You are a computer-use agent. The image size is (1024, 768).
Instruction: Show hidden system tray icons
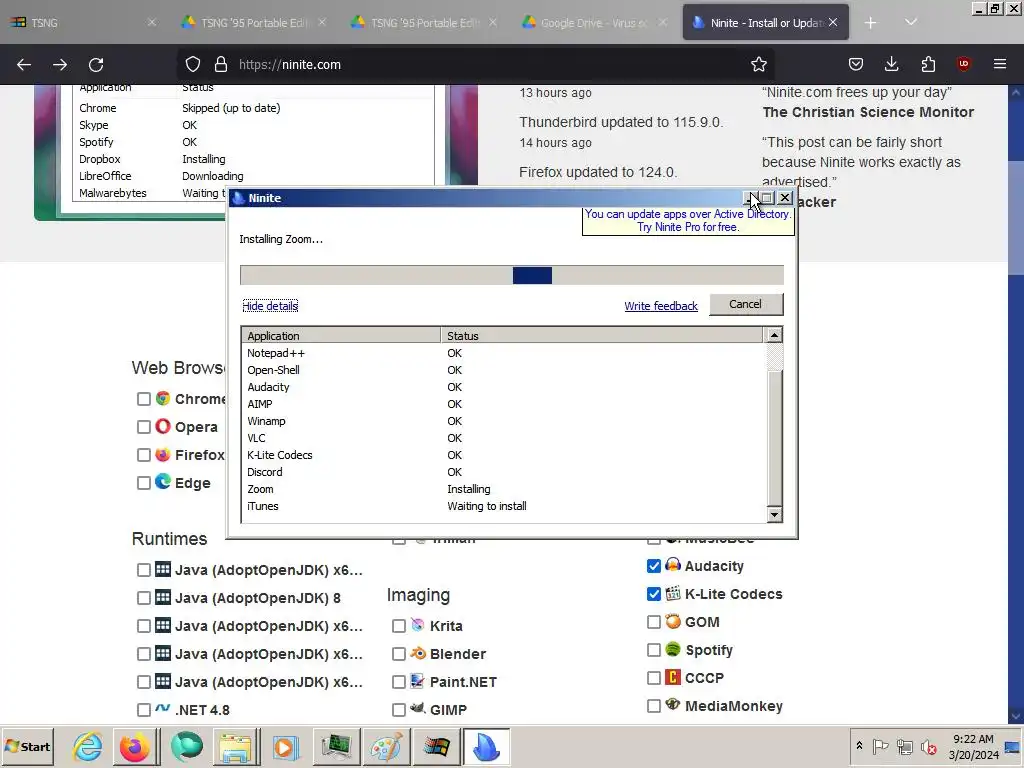[859, 746]
